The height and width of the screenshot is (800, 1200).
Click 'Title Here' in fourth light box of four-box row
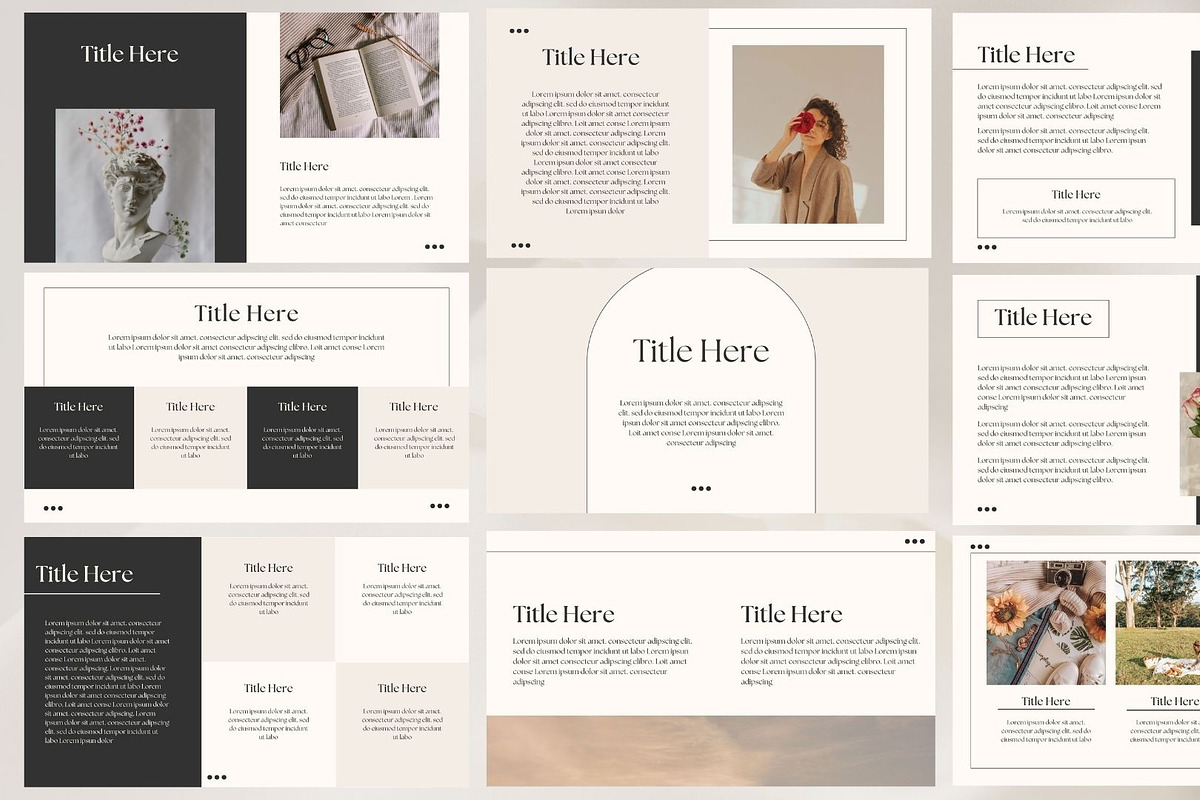coord(414,407)
